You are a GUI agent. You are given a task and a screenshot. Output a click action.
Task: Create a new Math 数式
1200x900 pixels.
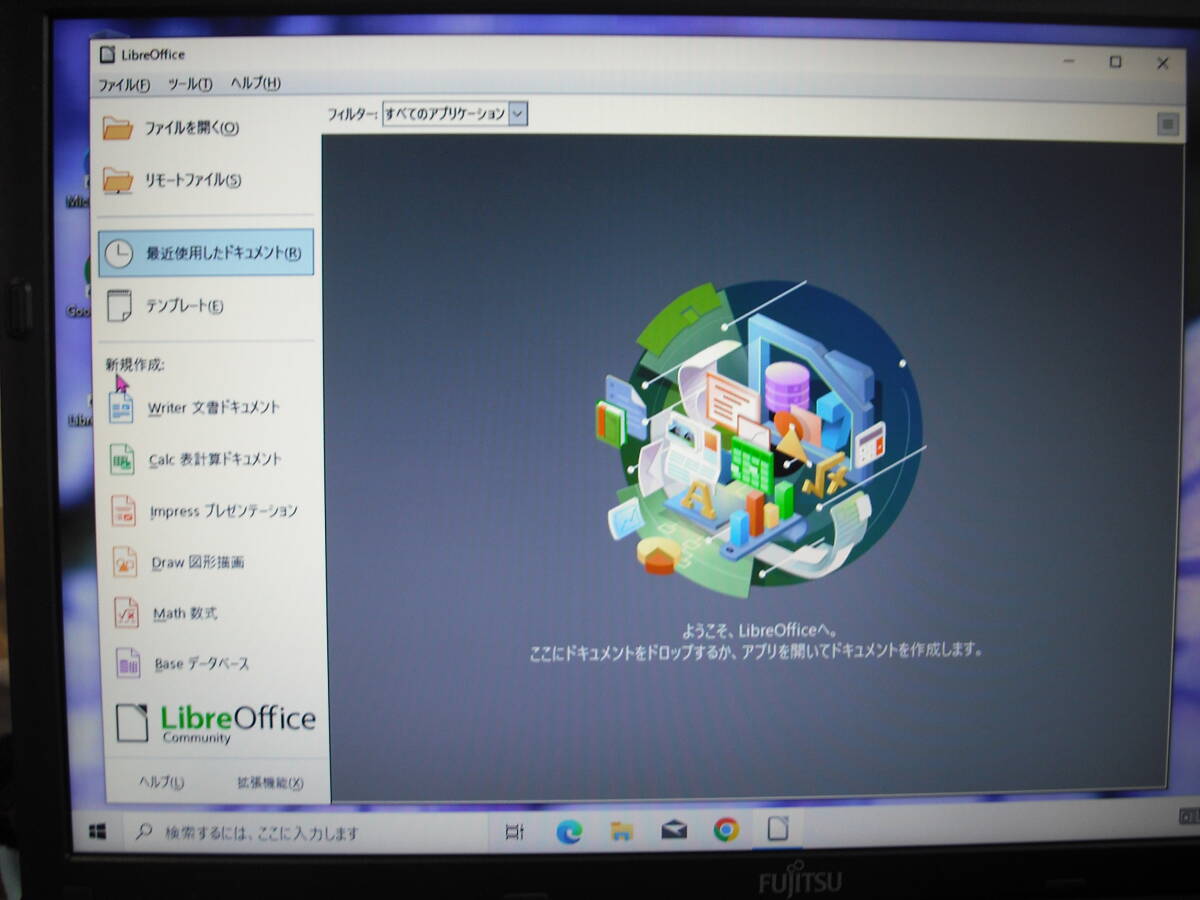click(166, 613)
